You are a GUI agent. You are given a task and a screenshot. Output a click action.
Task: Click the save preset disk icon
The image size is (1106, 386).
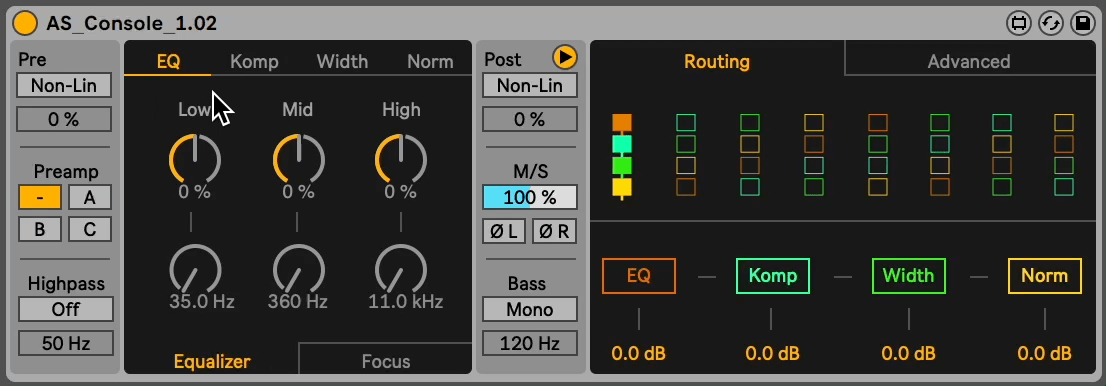(1082, 23)
